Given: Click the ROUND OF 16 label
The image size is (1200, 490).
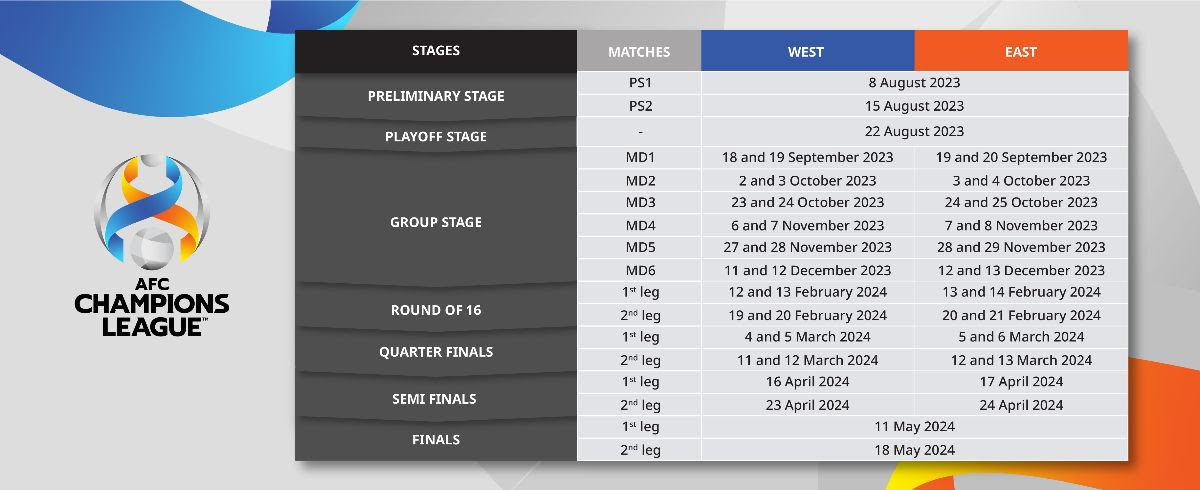Looking at the screenshot, I should [436, 310].
